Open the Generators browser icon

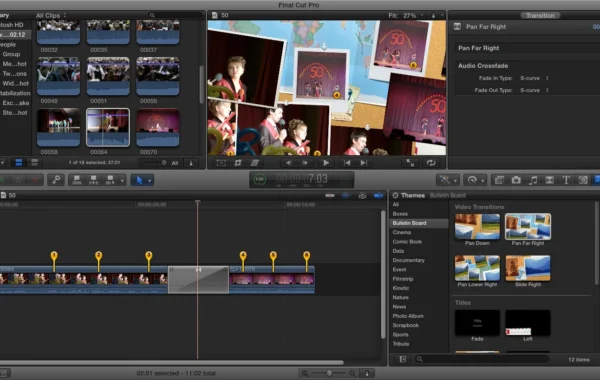point(583,180)
